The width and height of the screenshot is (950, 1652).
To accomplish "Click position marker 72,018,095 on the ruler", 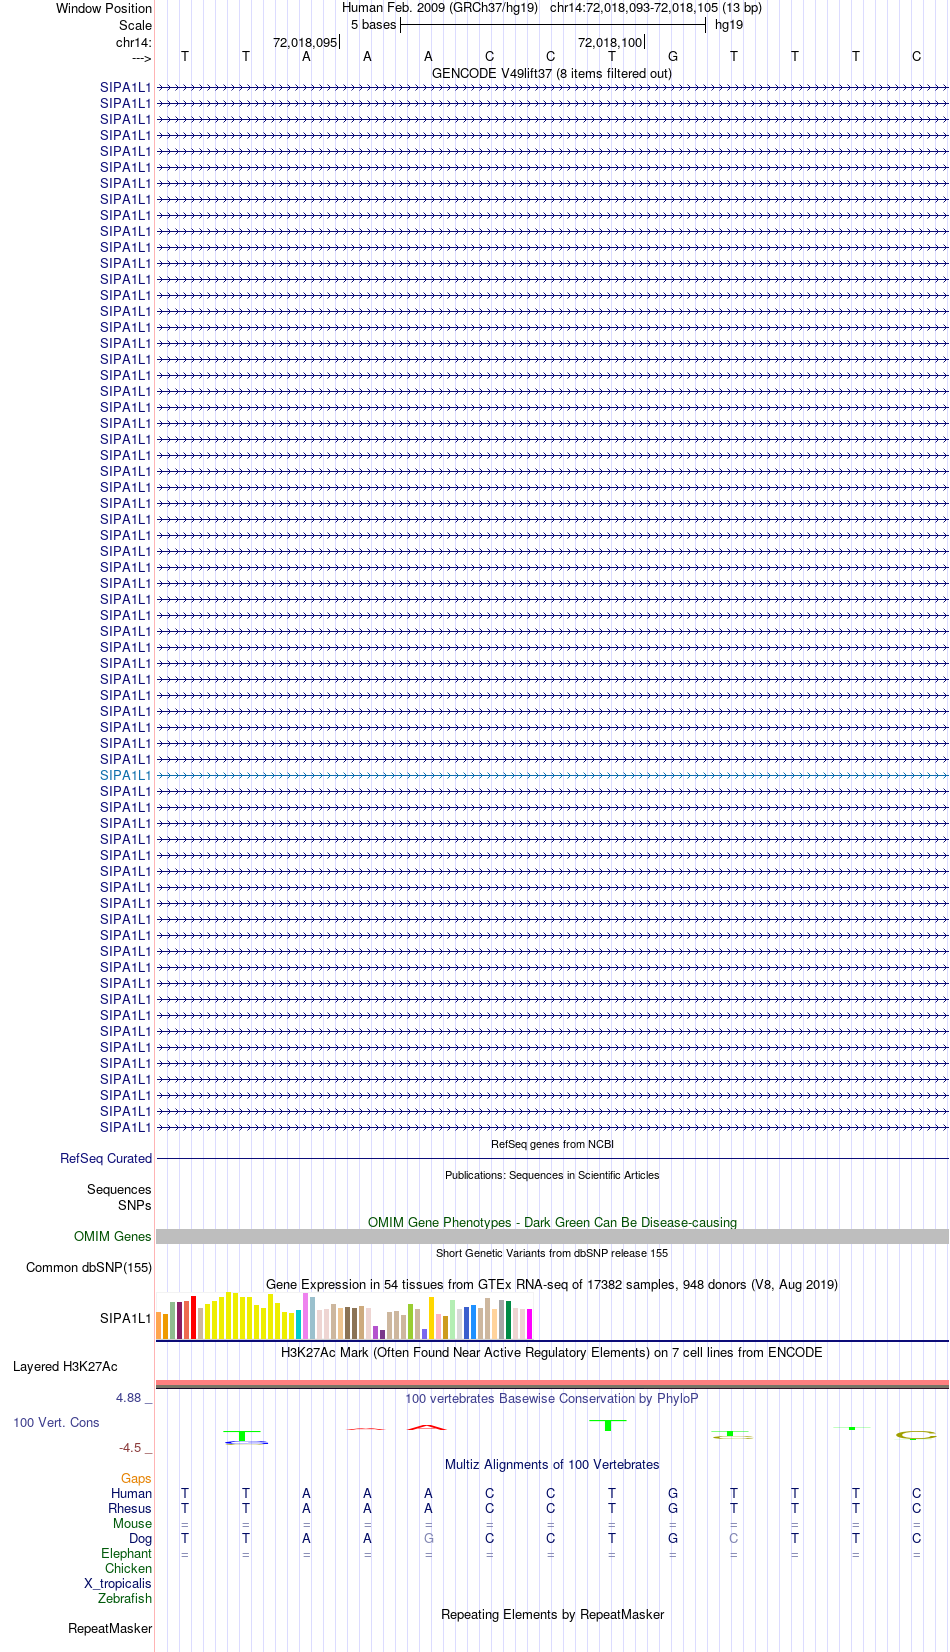I will [305, 42].
